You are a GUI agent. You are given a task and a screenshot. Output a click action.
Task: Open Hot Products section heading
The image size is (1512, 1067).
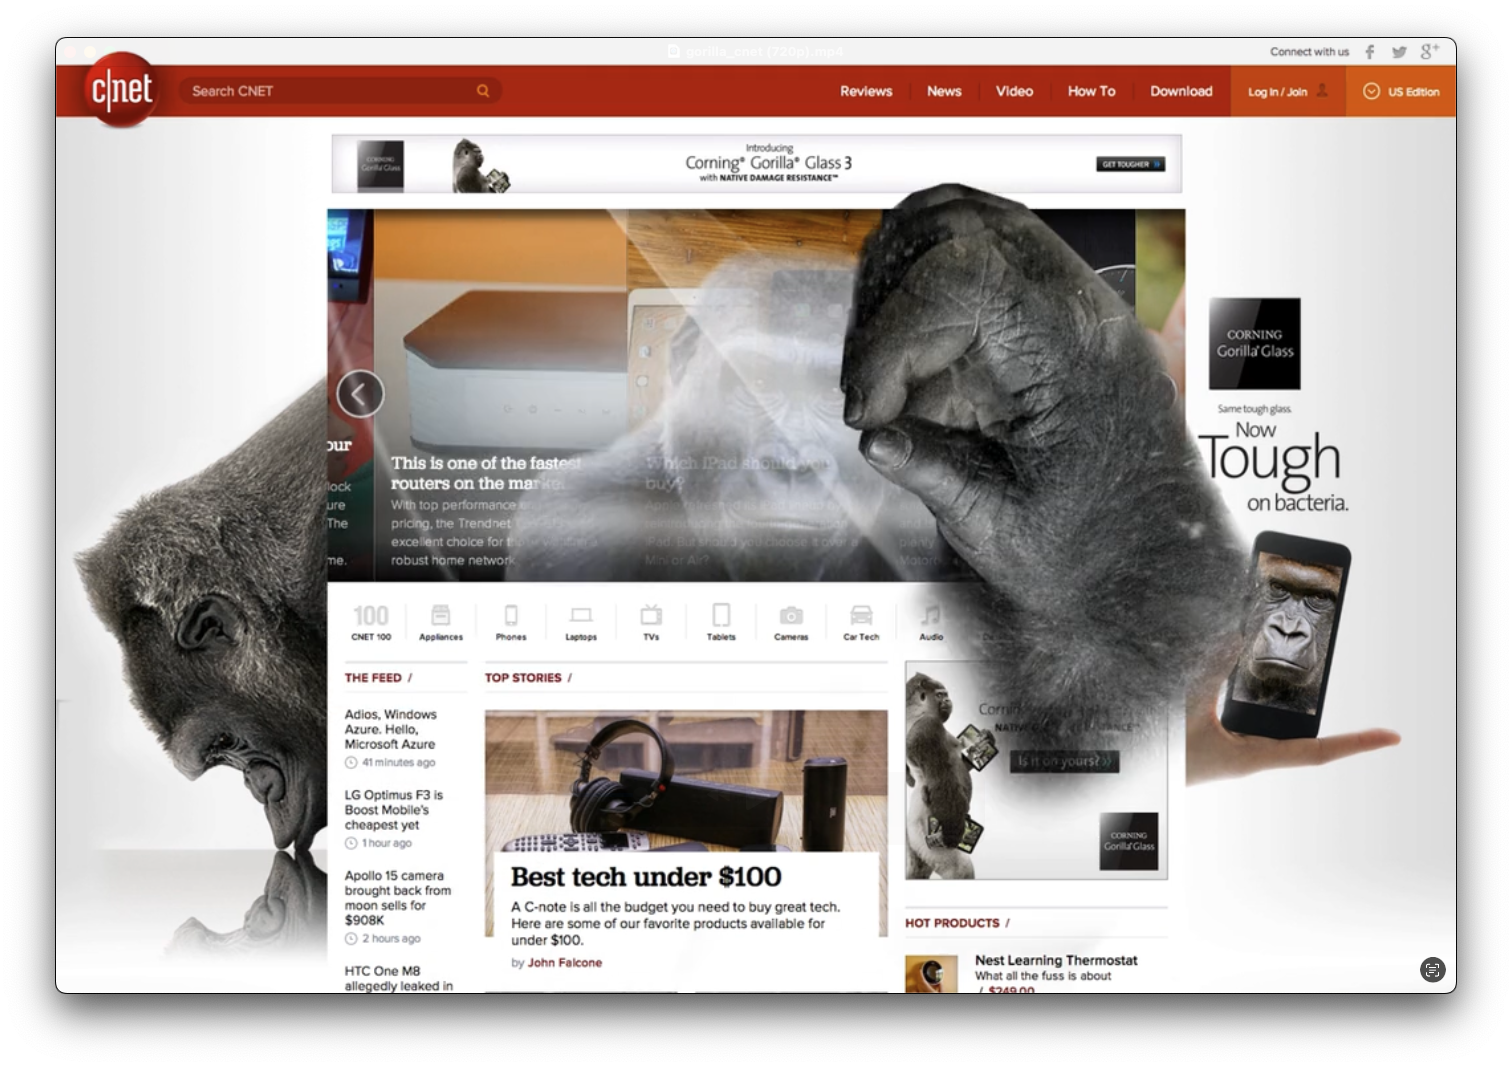coord(957,923)
